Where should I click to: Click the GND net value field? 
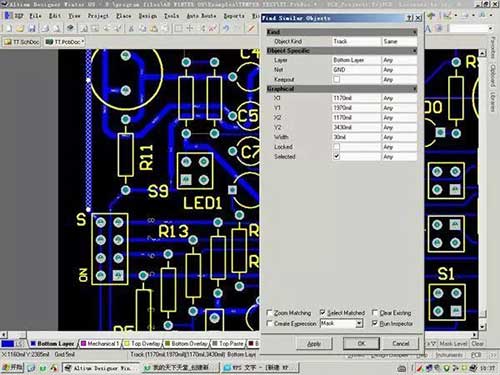(x=356, y=70)
